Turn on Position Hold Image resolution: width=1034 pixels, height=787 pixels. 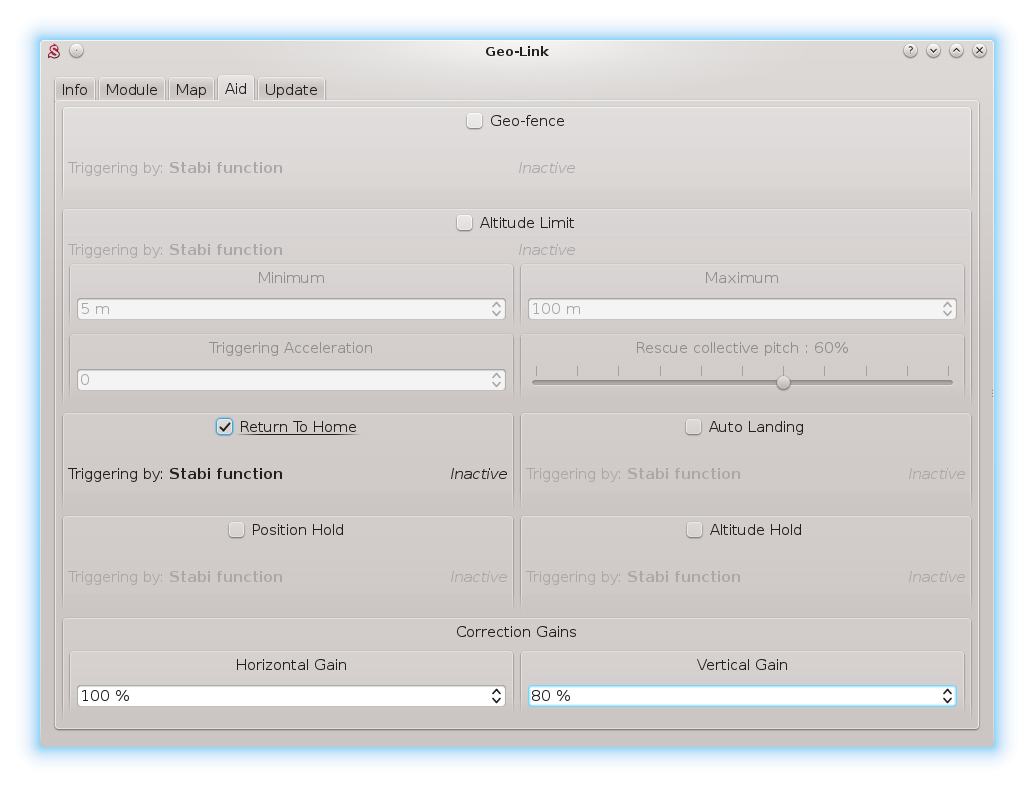(x=237, y=530)
